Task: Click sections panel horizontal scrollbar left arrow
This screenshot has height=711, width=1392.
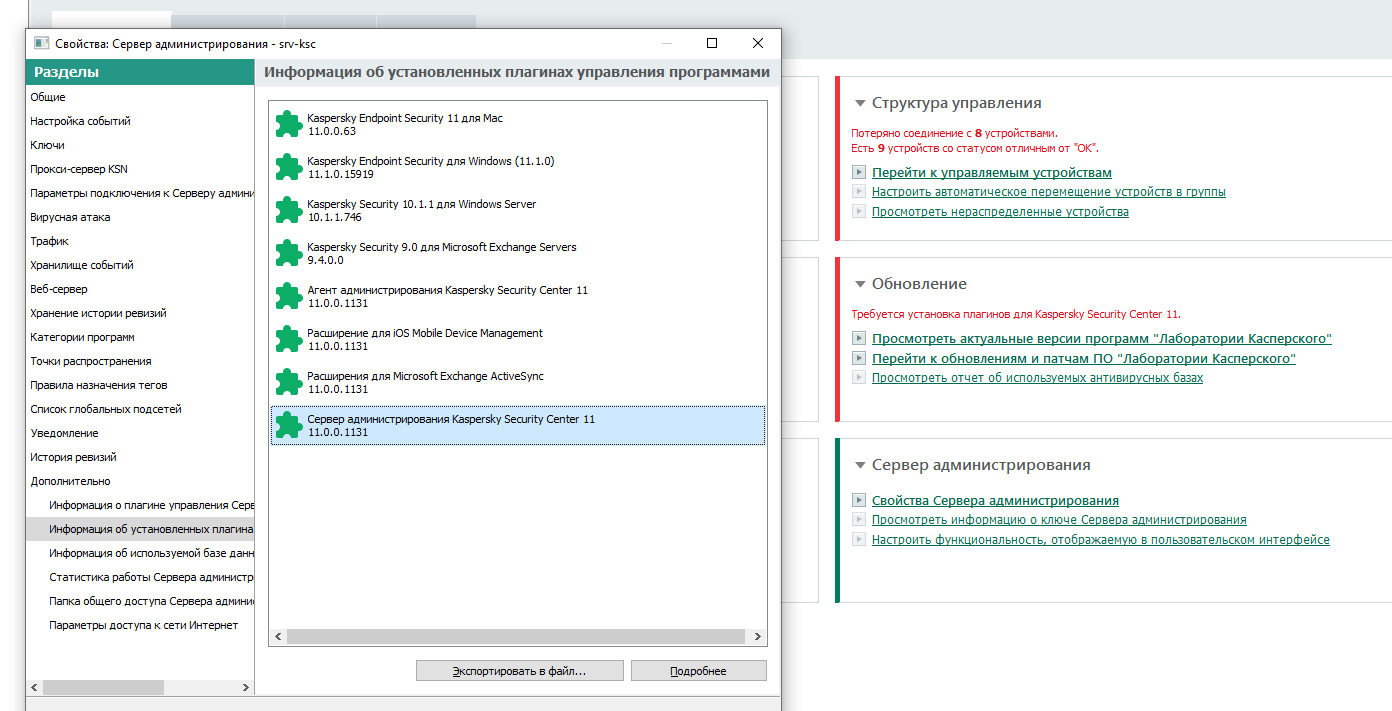Action: 35,688
